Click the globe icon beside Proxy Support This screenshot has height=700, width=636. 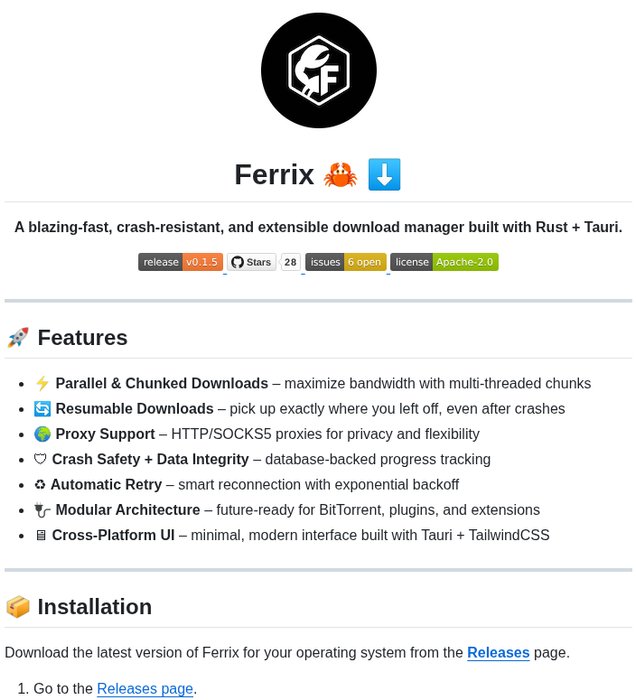(42, 434)
